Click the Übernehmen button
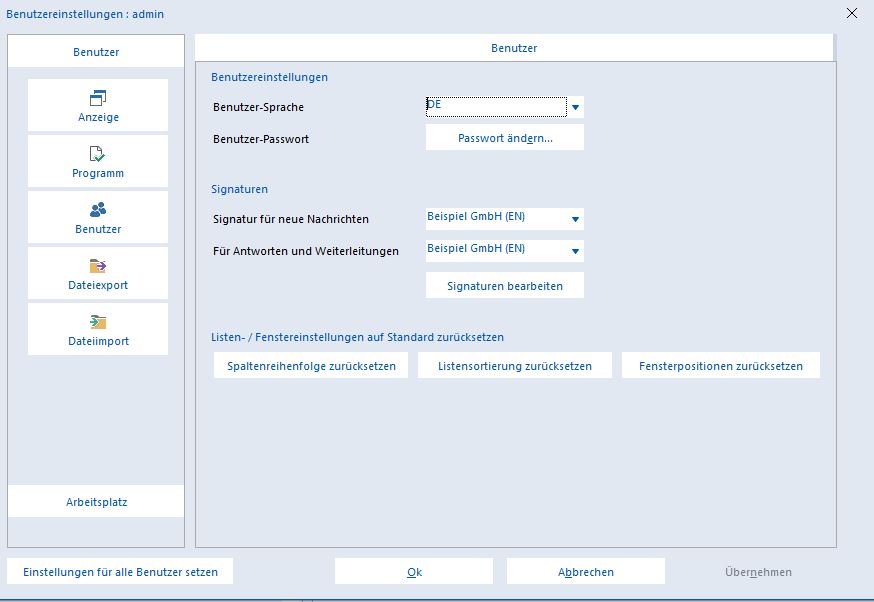The height and width of the screenshot is (602, 874). tap(758, 571)
